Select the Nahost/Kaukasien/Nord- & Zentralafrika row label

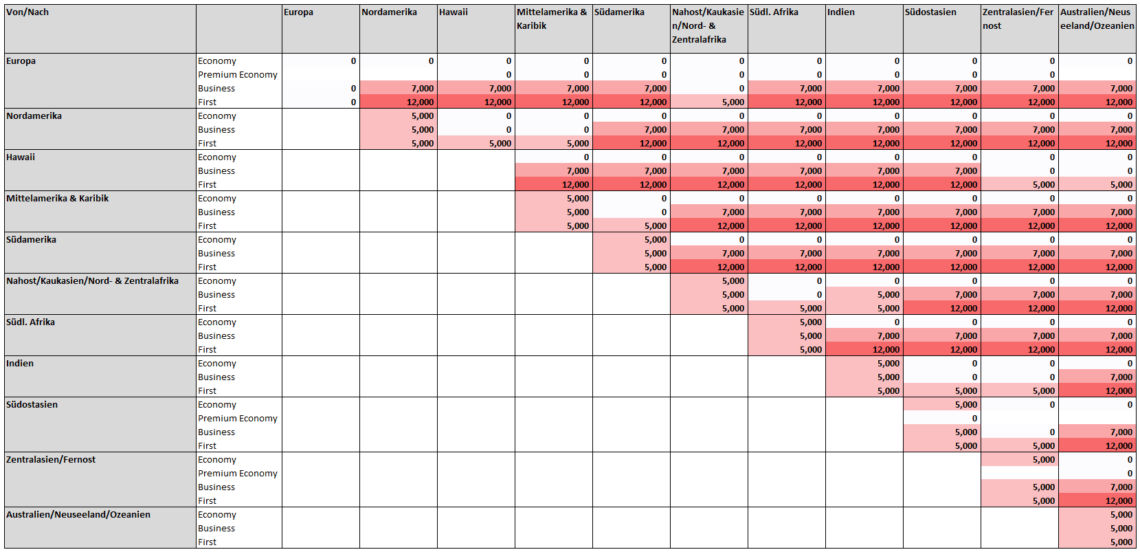[100, 281]
